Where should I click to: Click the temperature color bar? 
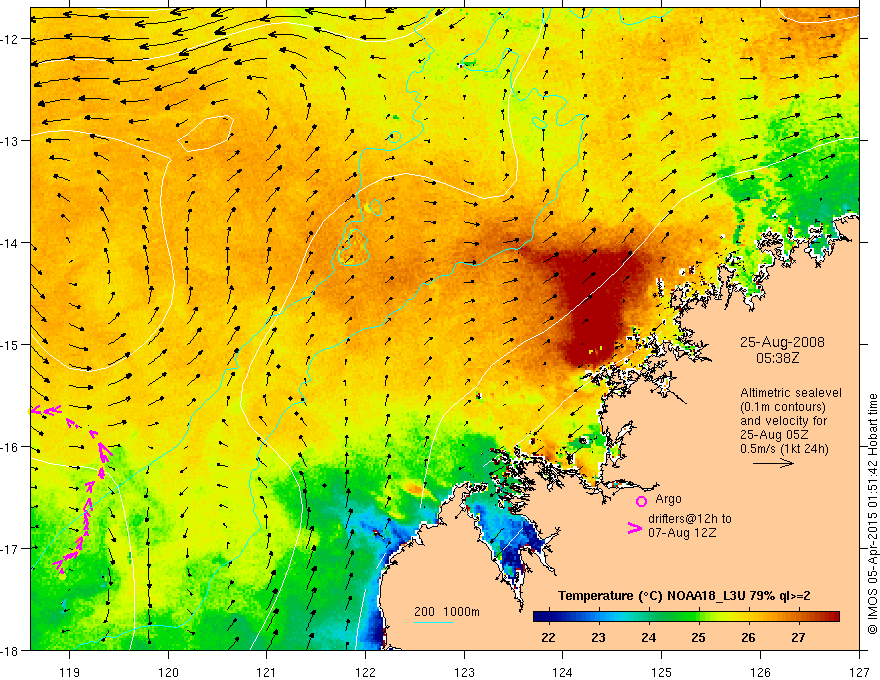(x=686, y=617)
